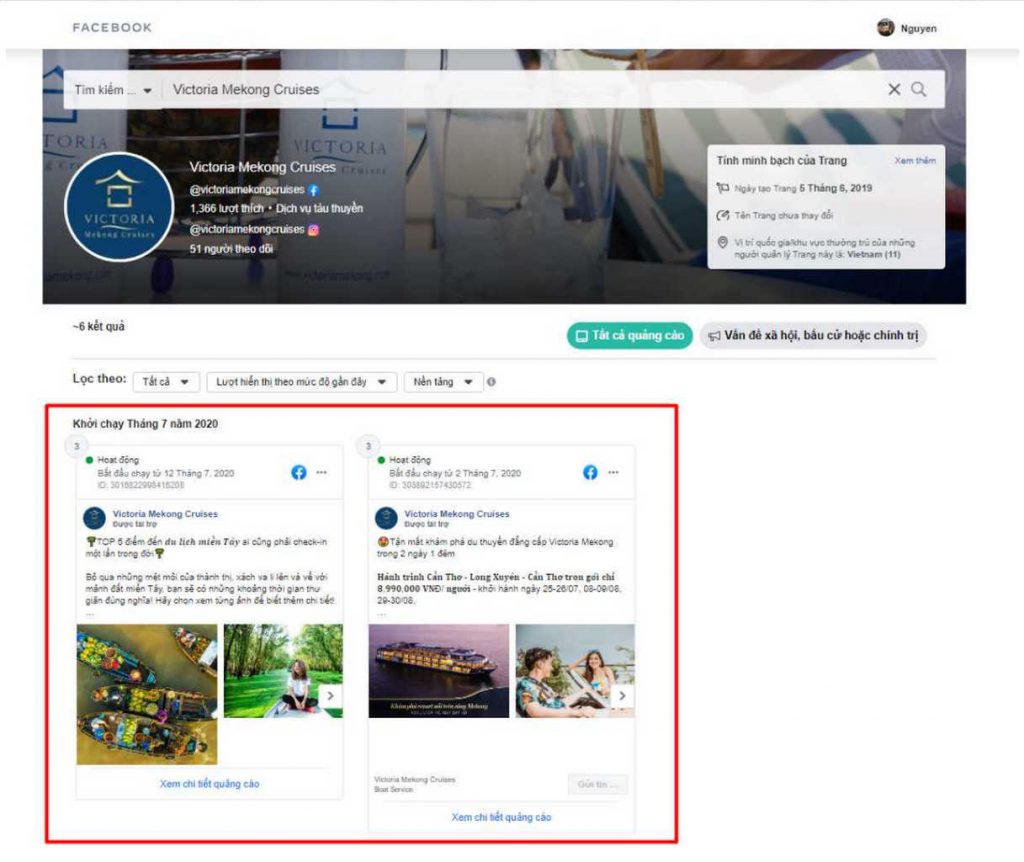Advance the carousel arrow on the cruise ship ad

pyautogui.click(x=622, y=695)
